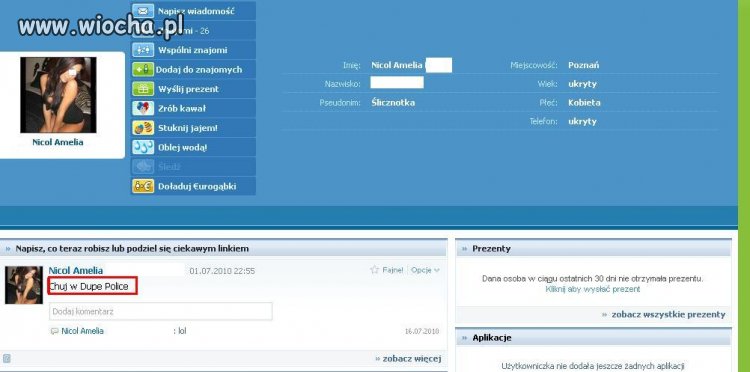
Task: Click the Poznań location value
Action: [x=584, y=65]
